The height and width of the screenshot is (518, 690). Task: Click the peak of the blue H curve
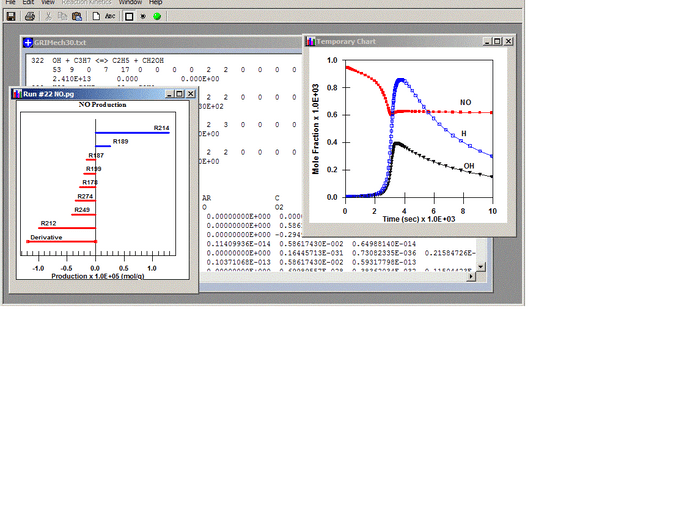pos(401,80)
